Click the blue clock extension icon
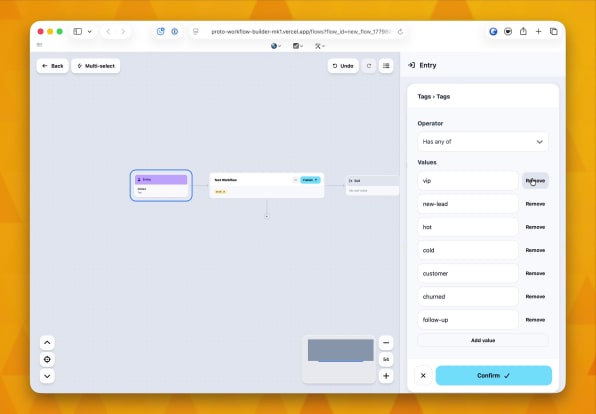Screen dimensions: 596x414 point(161,32)
